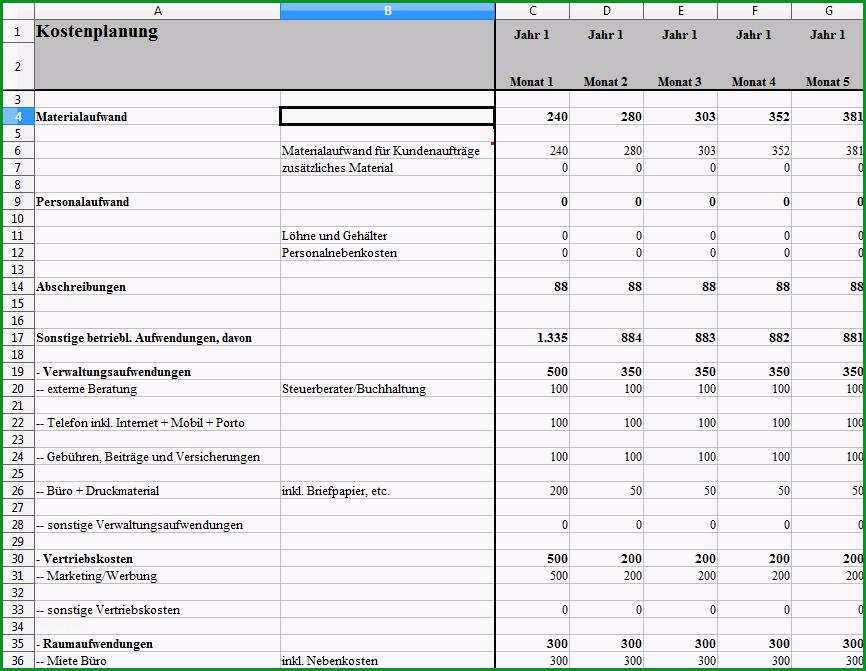This screenshot has height=671, width=866.
Task: Click the Vertriebskosten label cell
Action: tap(157, 558)
